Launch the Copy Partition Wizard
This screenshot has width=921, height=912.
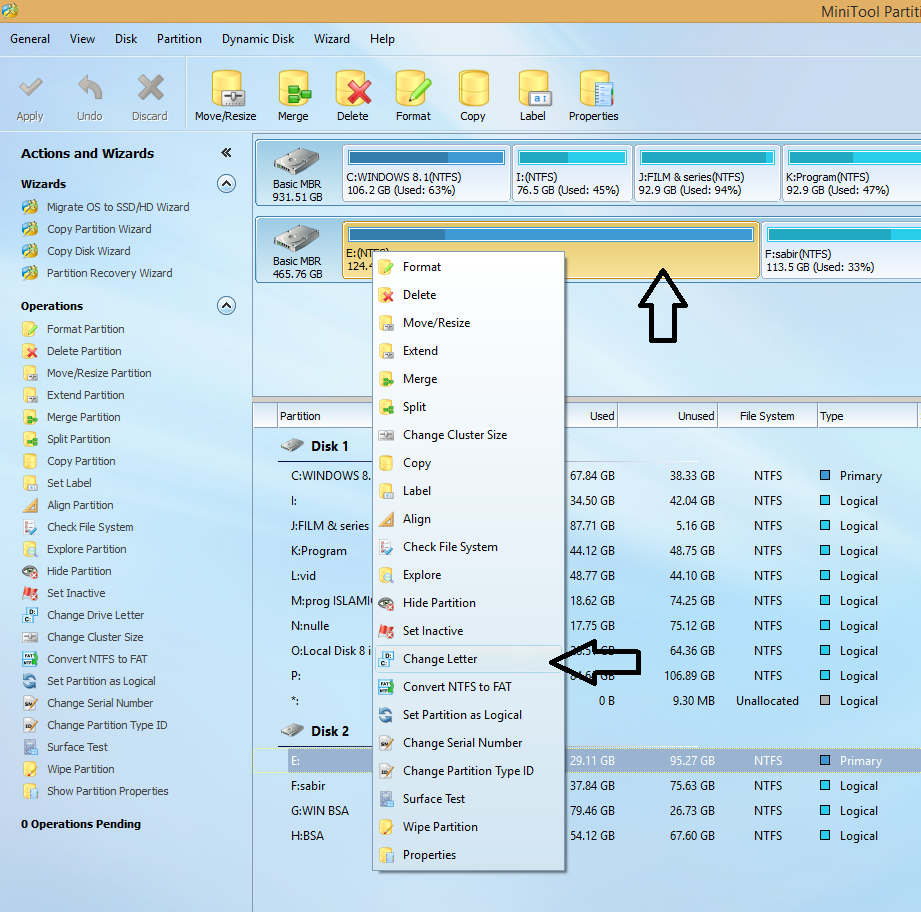87,229
